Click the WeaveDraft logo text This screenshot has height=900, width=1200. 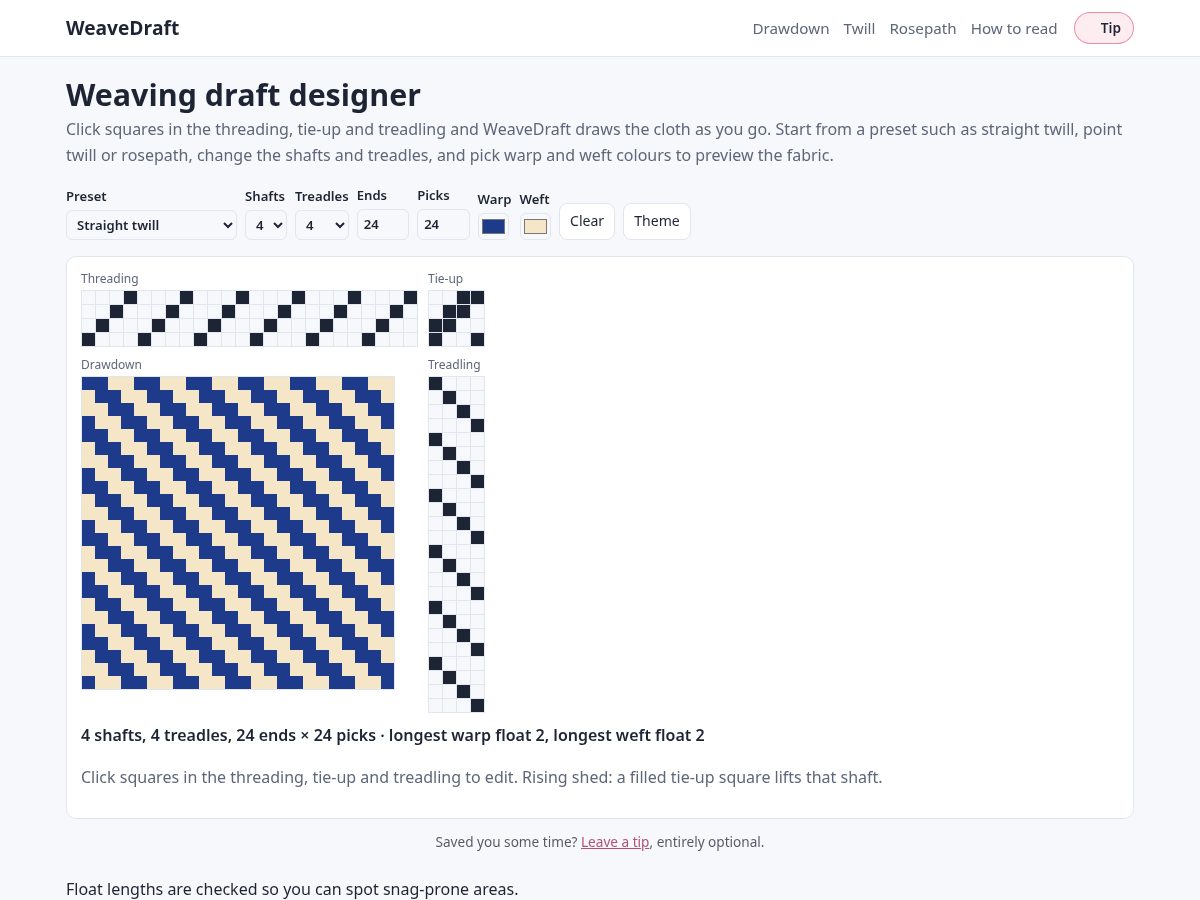tap(122, 28)
